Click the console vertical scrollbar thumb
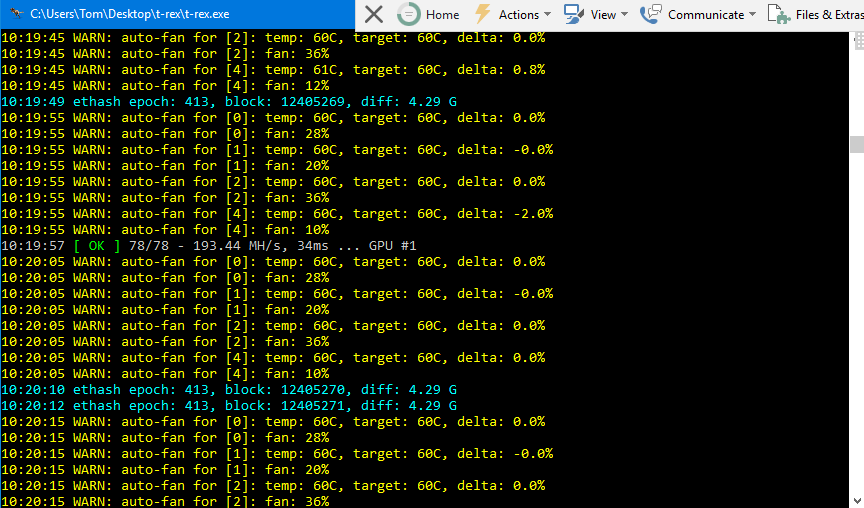This screenshot has width=864, height=508. tap(857, 144)
